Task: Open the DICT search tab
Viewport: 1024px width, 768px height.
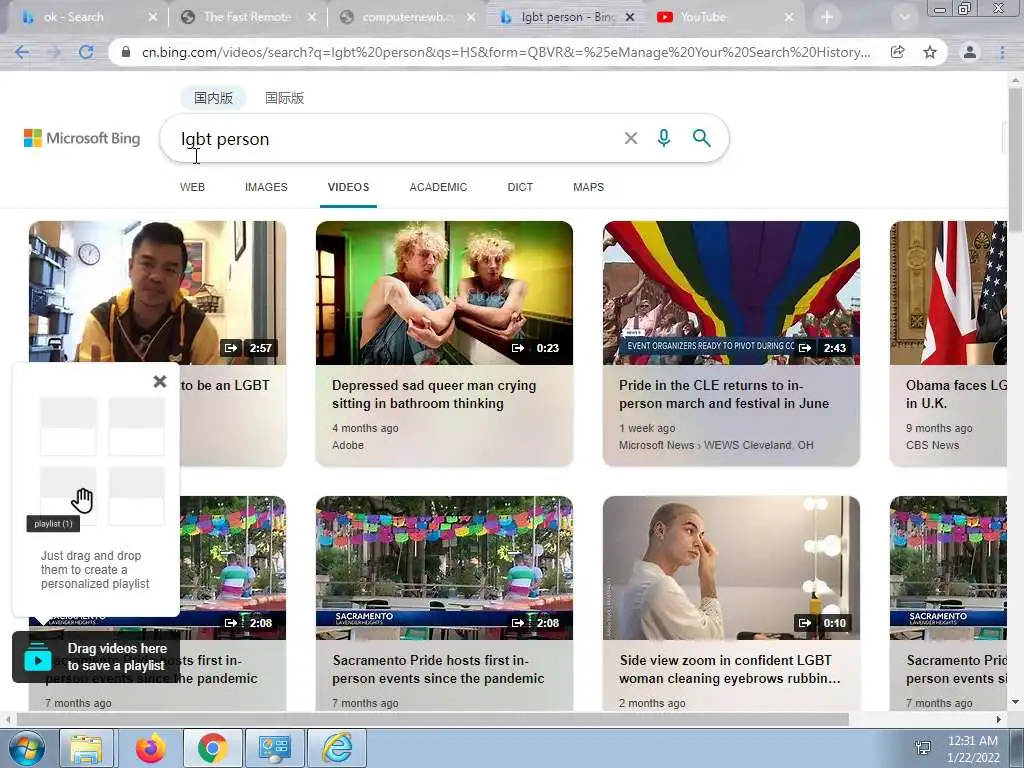Action: [x=520, y=187]
